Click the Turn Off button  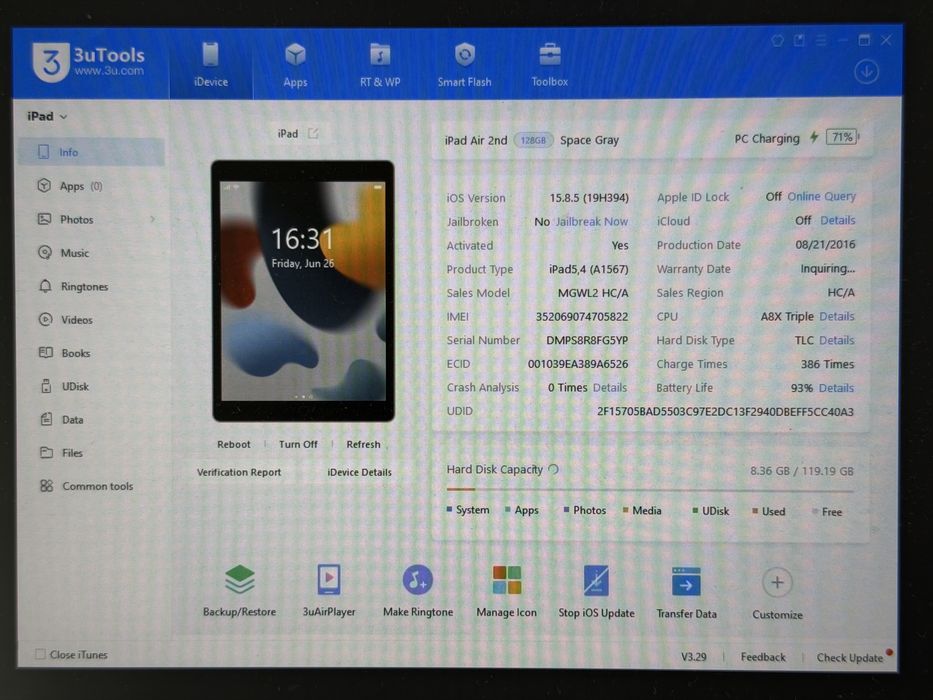pos(298,444)
